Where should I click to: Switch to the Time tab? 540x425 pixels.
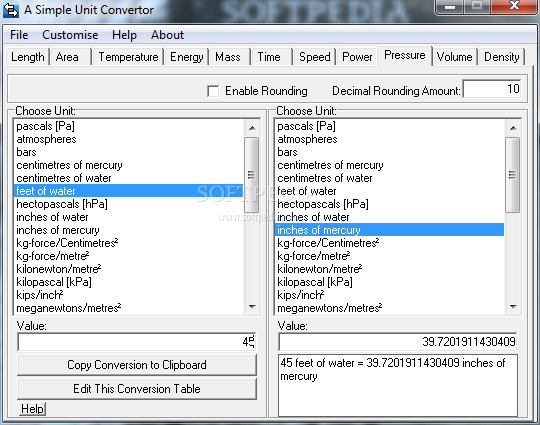click(x=271, y=57)
